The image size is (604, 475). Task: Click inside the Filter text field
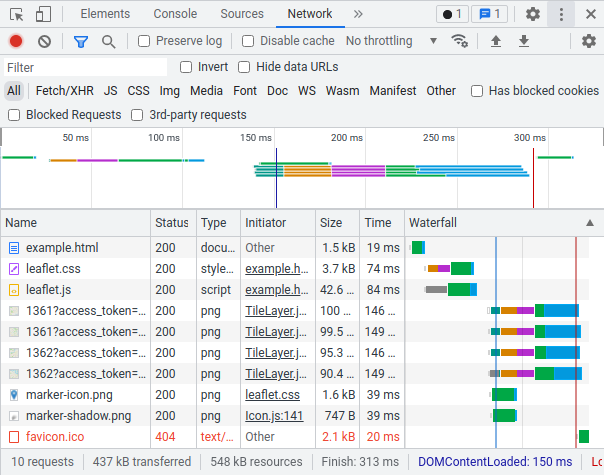click(86, 67)
